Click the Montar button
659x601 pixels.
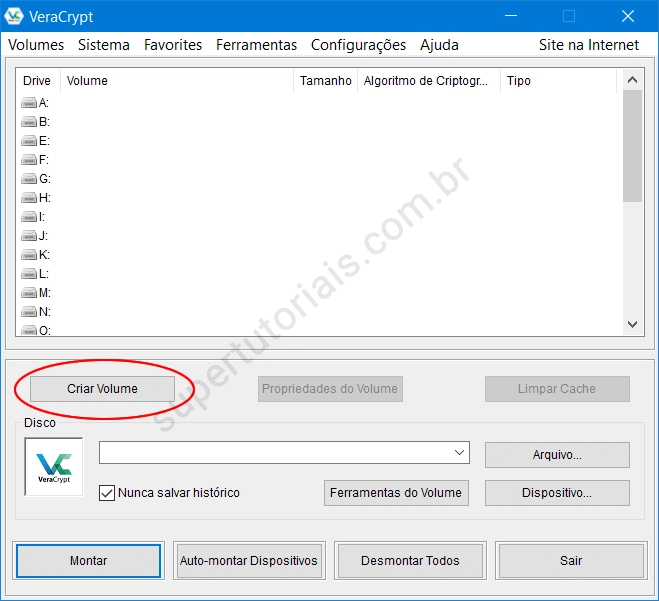tap(88, 561)
